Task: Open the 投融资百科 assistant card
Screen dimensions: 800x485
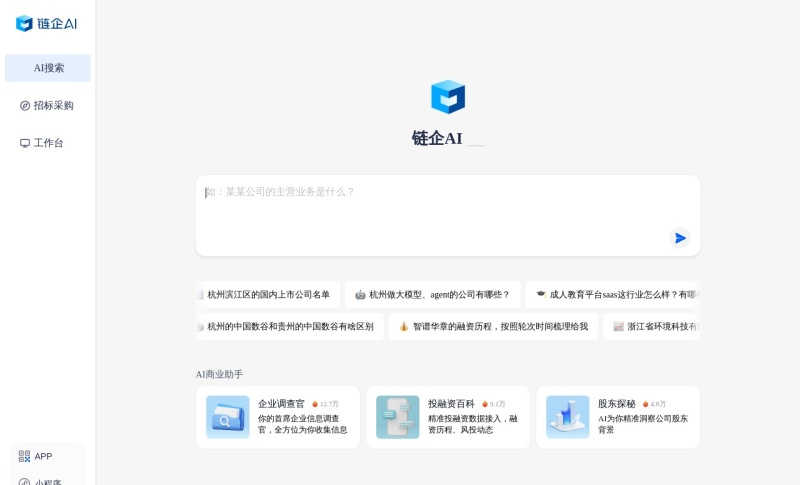Action: 448,417
